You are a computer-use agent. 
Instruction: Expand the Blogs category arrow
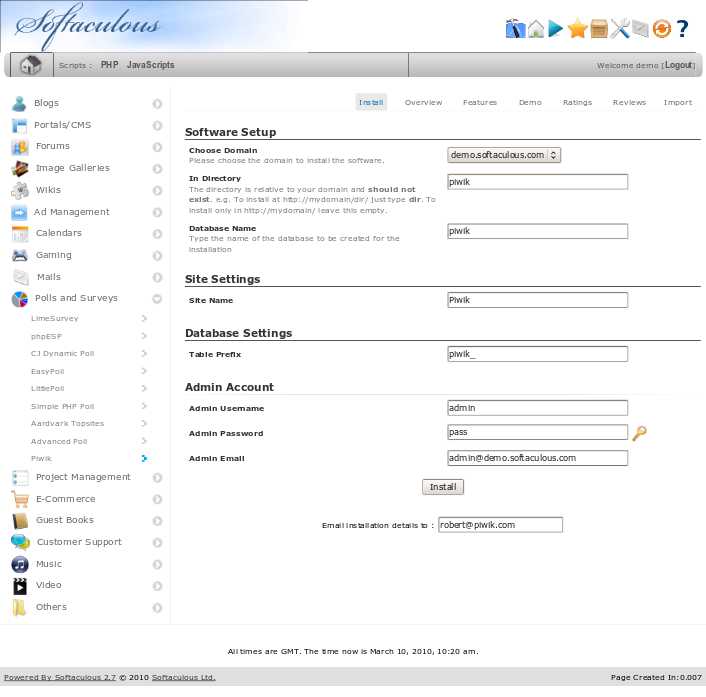click(157, 104)
